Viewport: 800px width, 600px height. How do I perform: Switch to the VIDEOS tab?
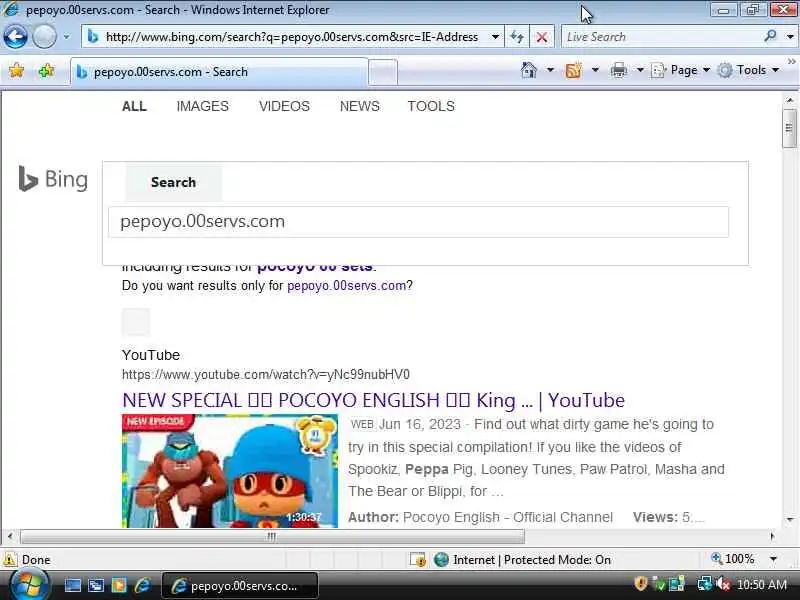click(x=284, y=106)
